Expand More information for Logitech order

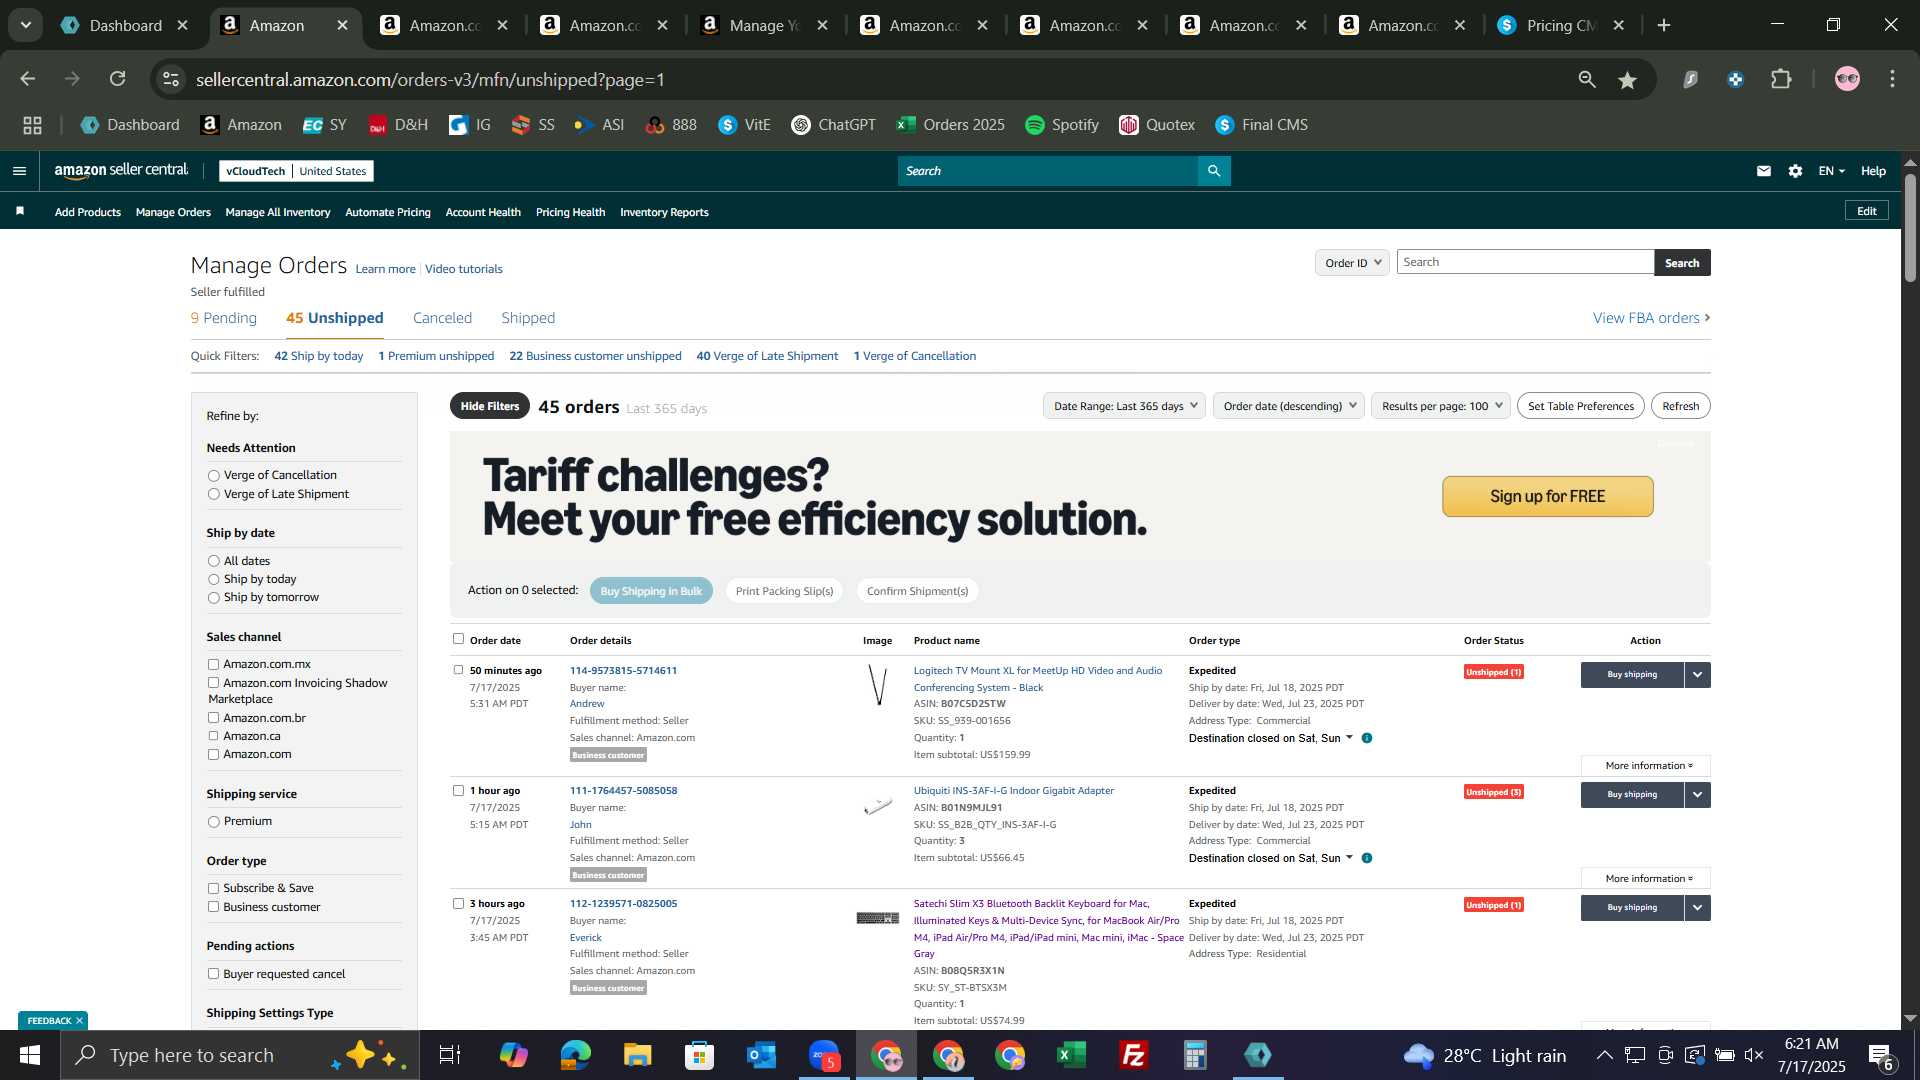click(x=1646, y=766)
